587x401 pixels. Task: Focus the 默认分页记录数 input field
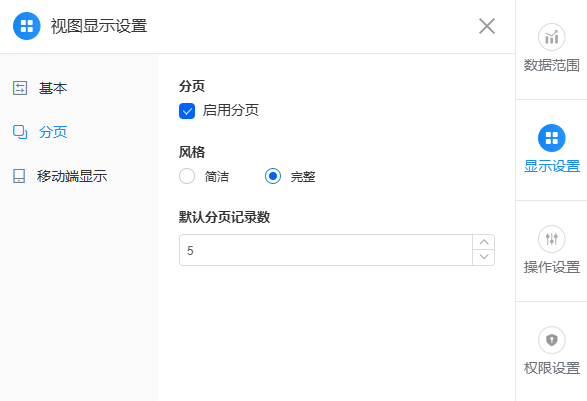pos(326,250)
